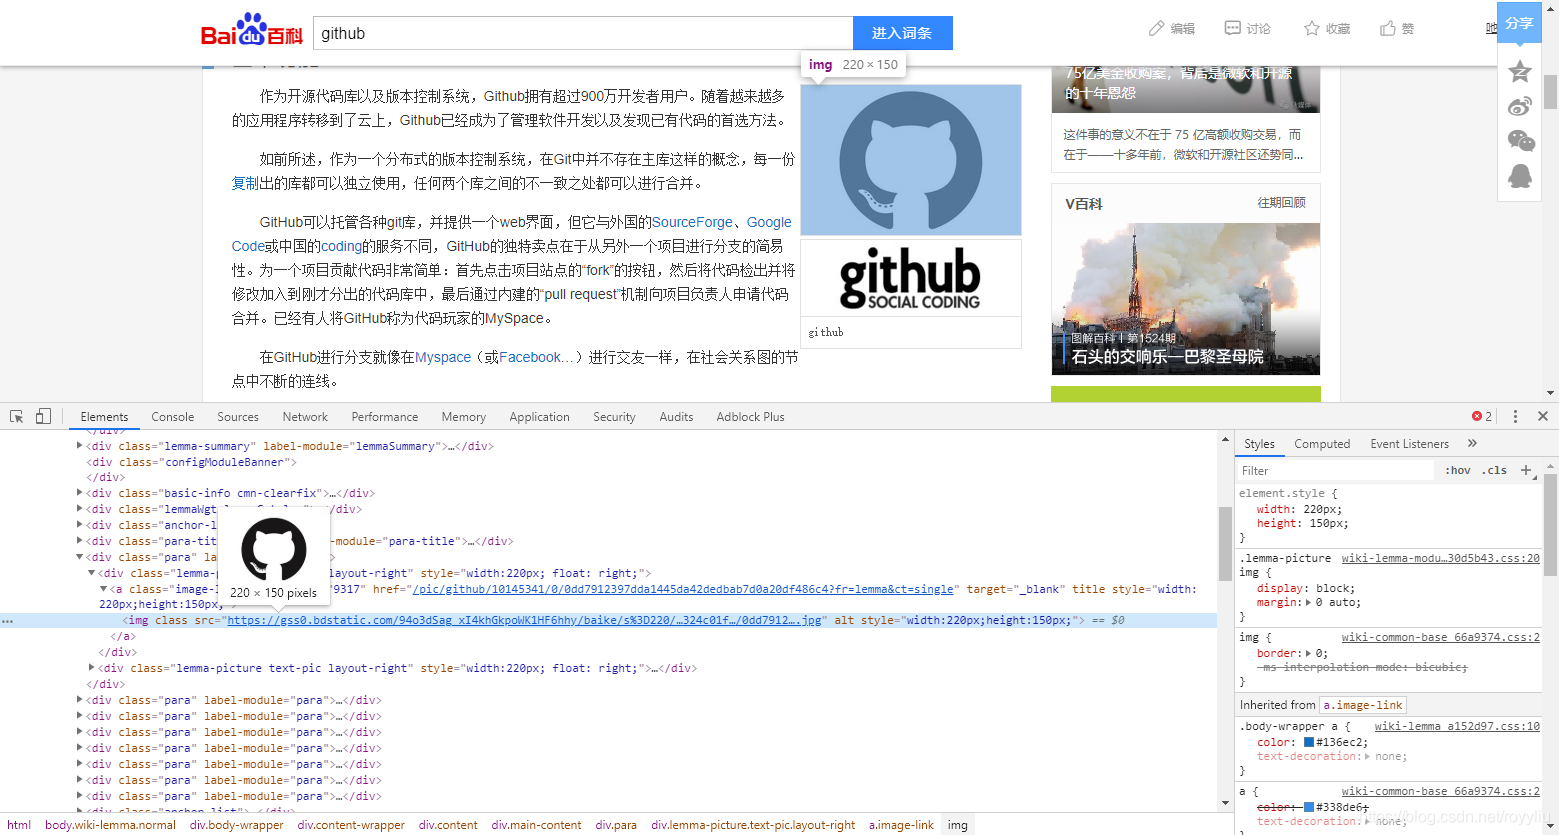This screenshot has width=1559, height=835.
Task: Select div.para breadcrumb
Action: (616, 825)
